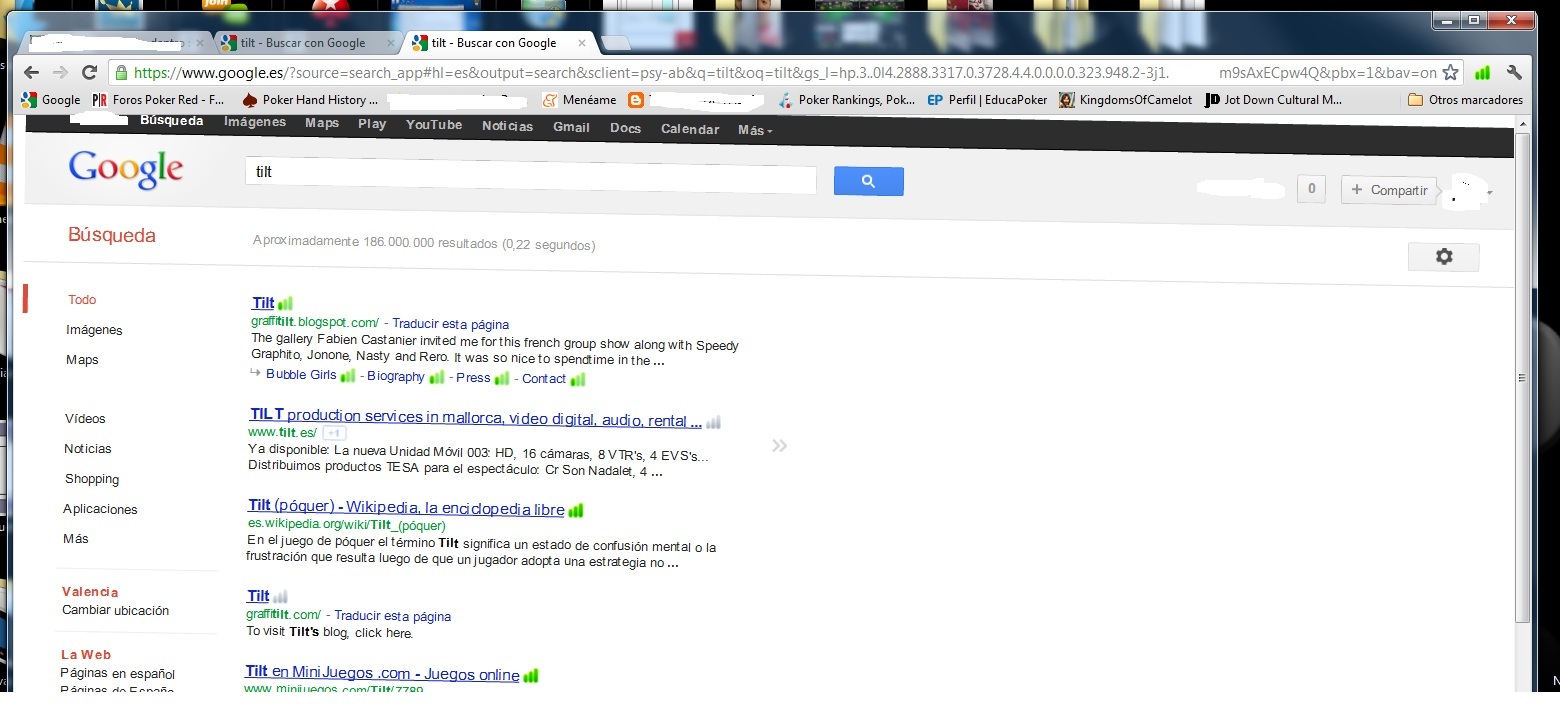Select 'Páginas en español' filter
Viewport: 1560px width, 704px height.
click(117, 674)
